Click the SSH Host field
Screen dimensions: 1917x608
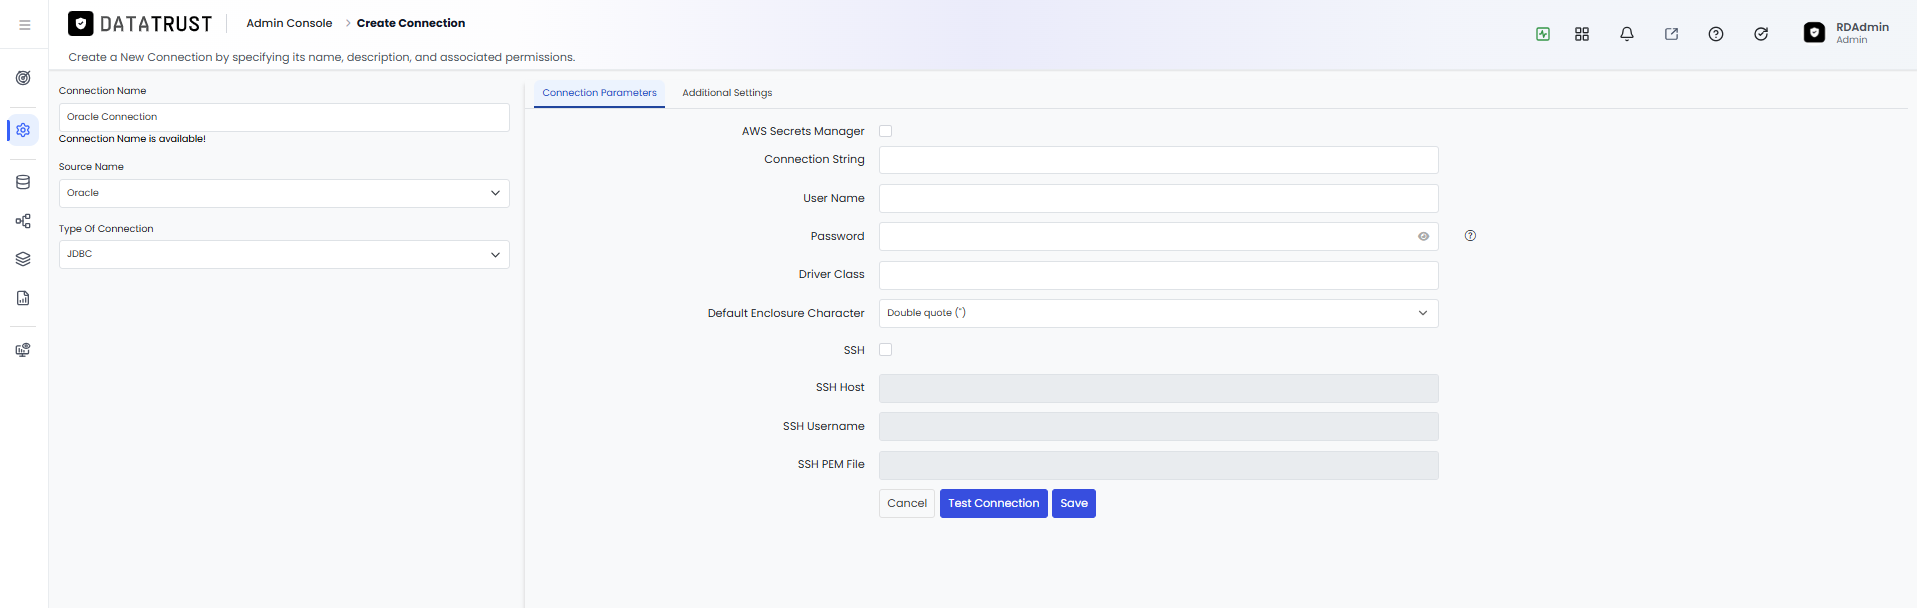click(x=1158, y=388)
